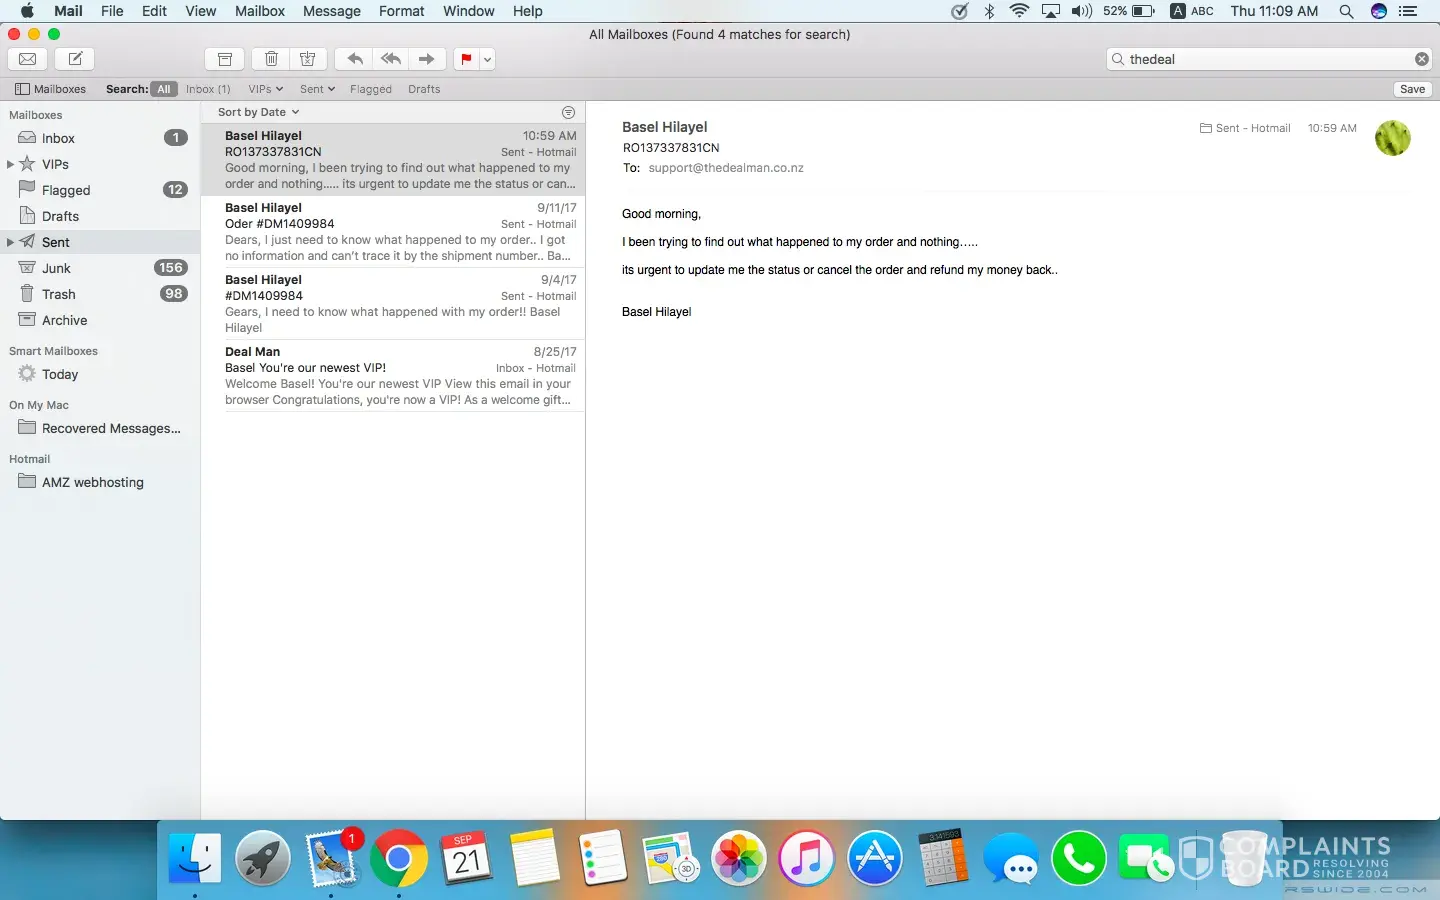This screenshot has width=1440, height=900.
Task: Open the flag color dropdown arrow
Action: (487, 59)
